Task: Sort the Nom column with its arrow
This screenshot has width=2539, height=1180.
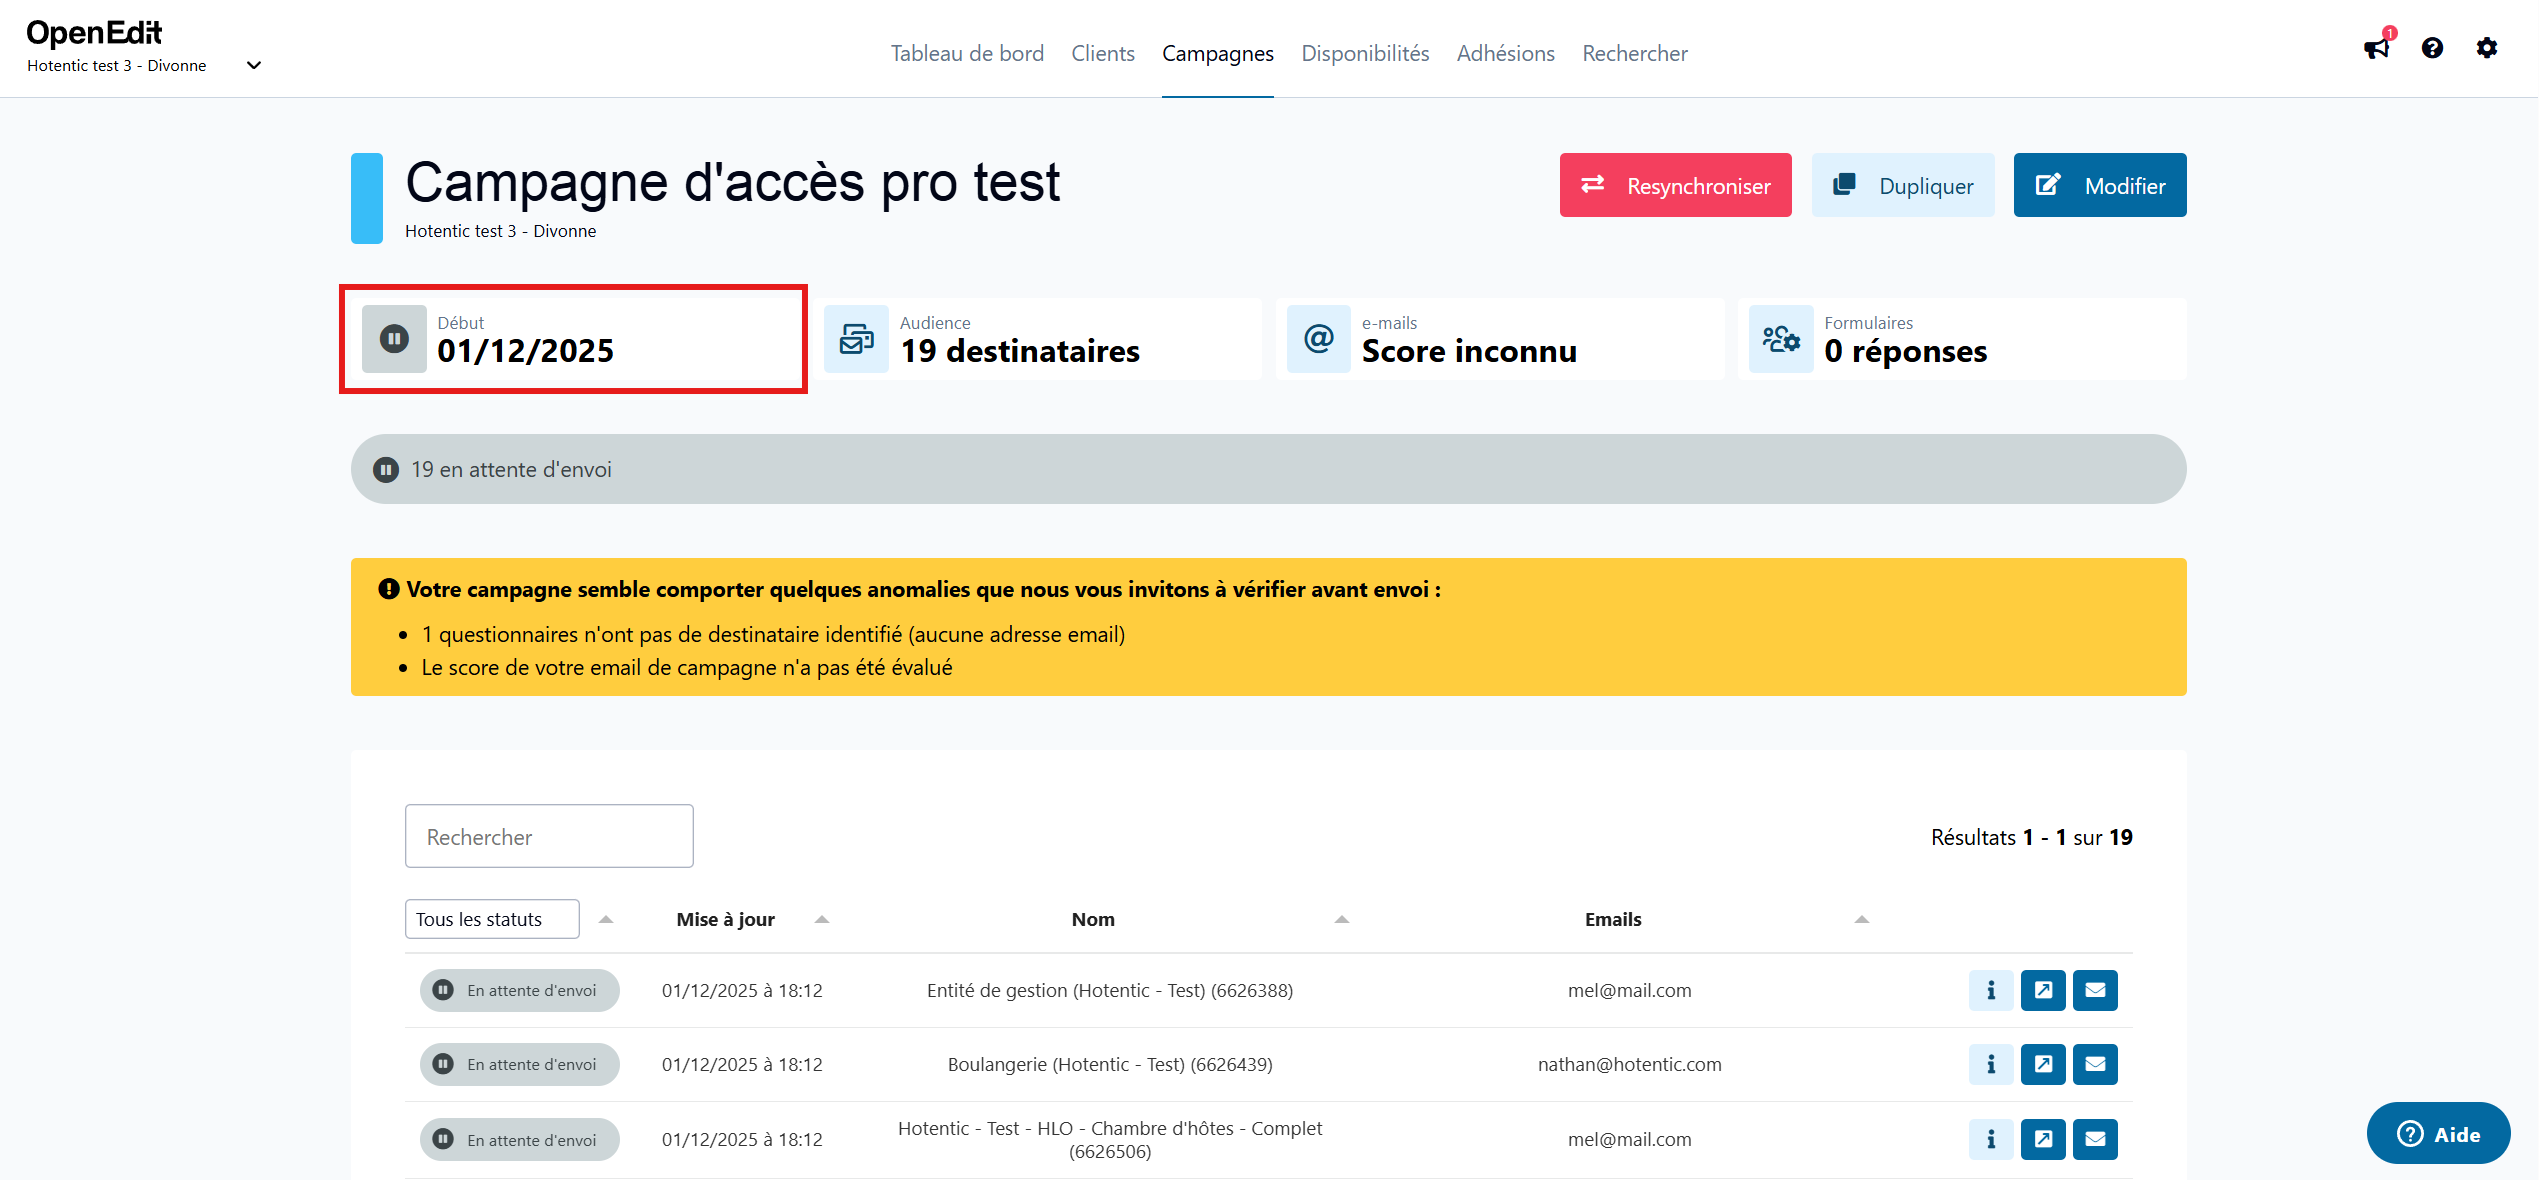Action: pyautogui.click(x=1342, y=919)
